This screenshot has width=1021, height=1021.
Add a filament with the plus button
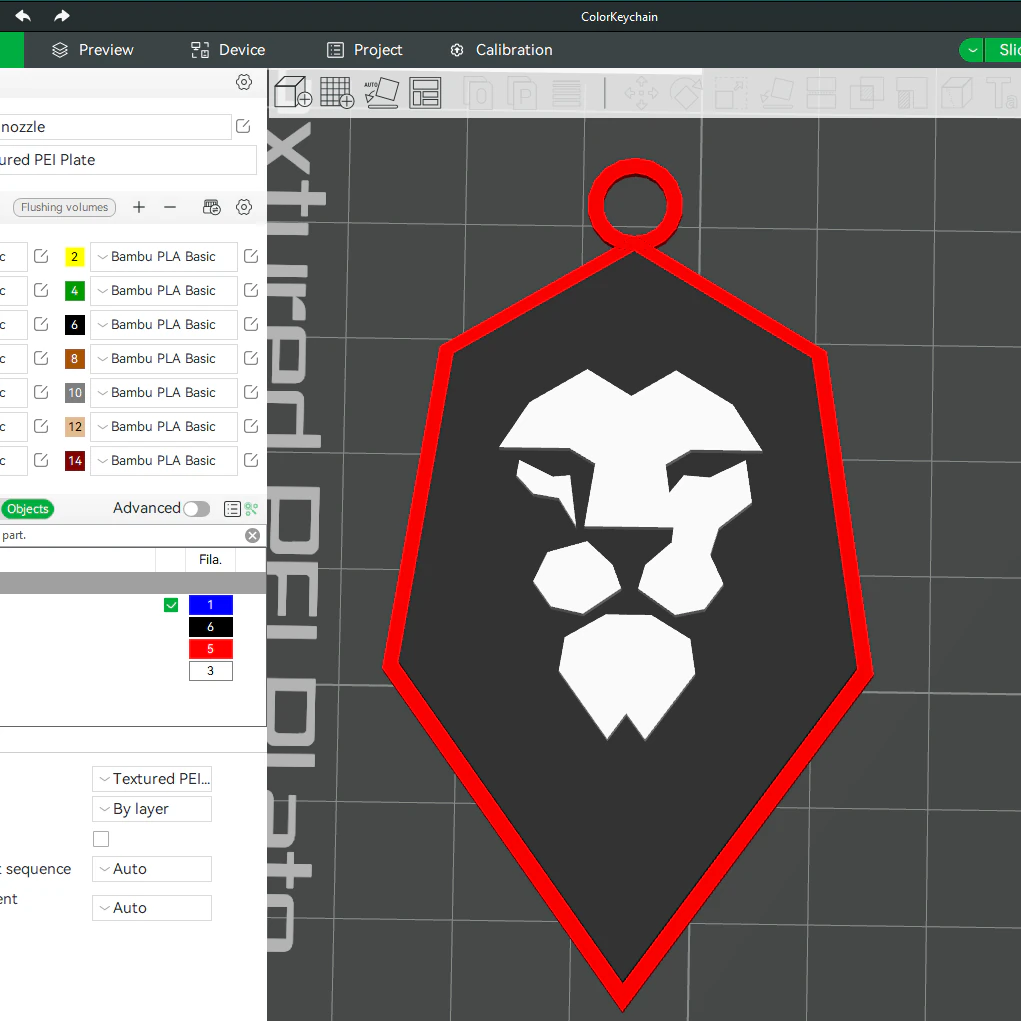pyautogui.click(x=139, y=207)
